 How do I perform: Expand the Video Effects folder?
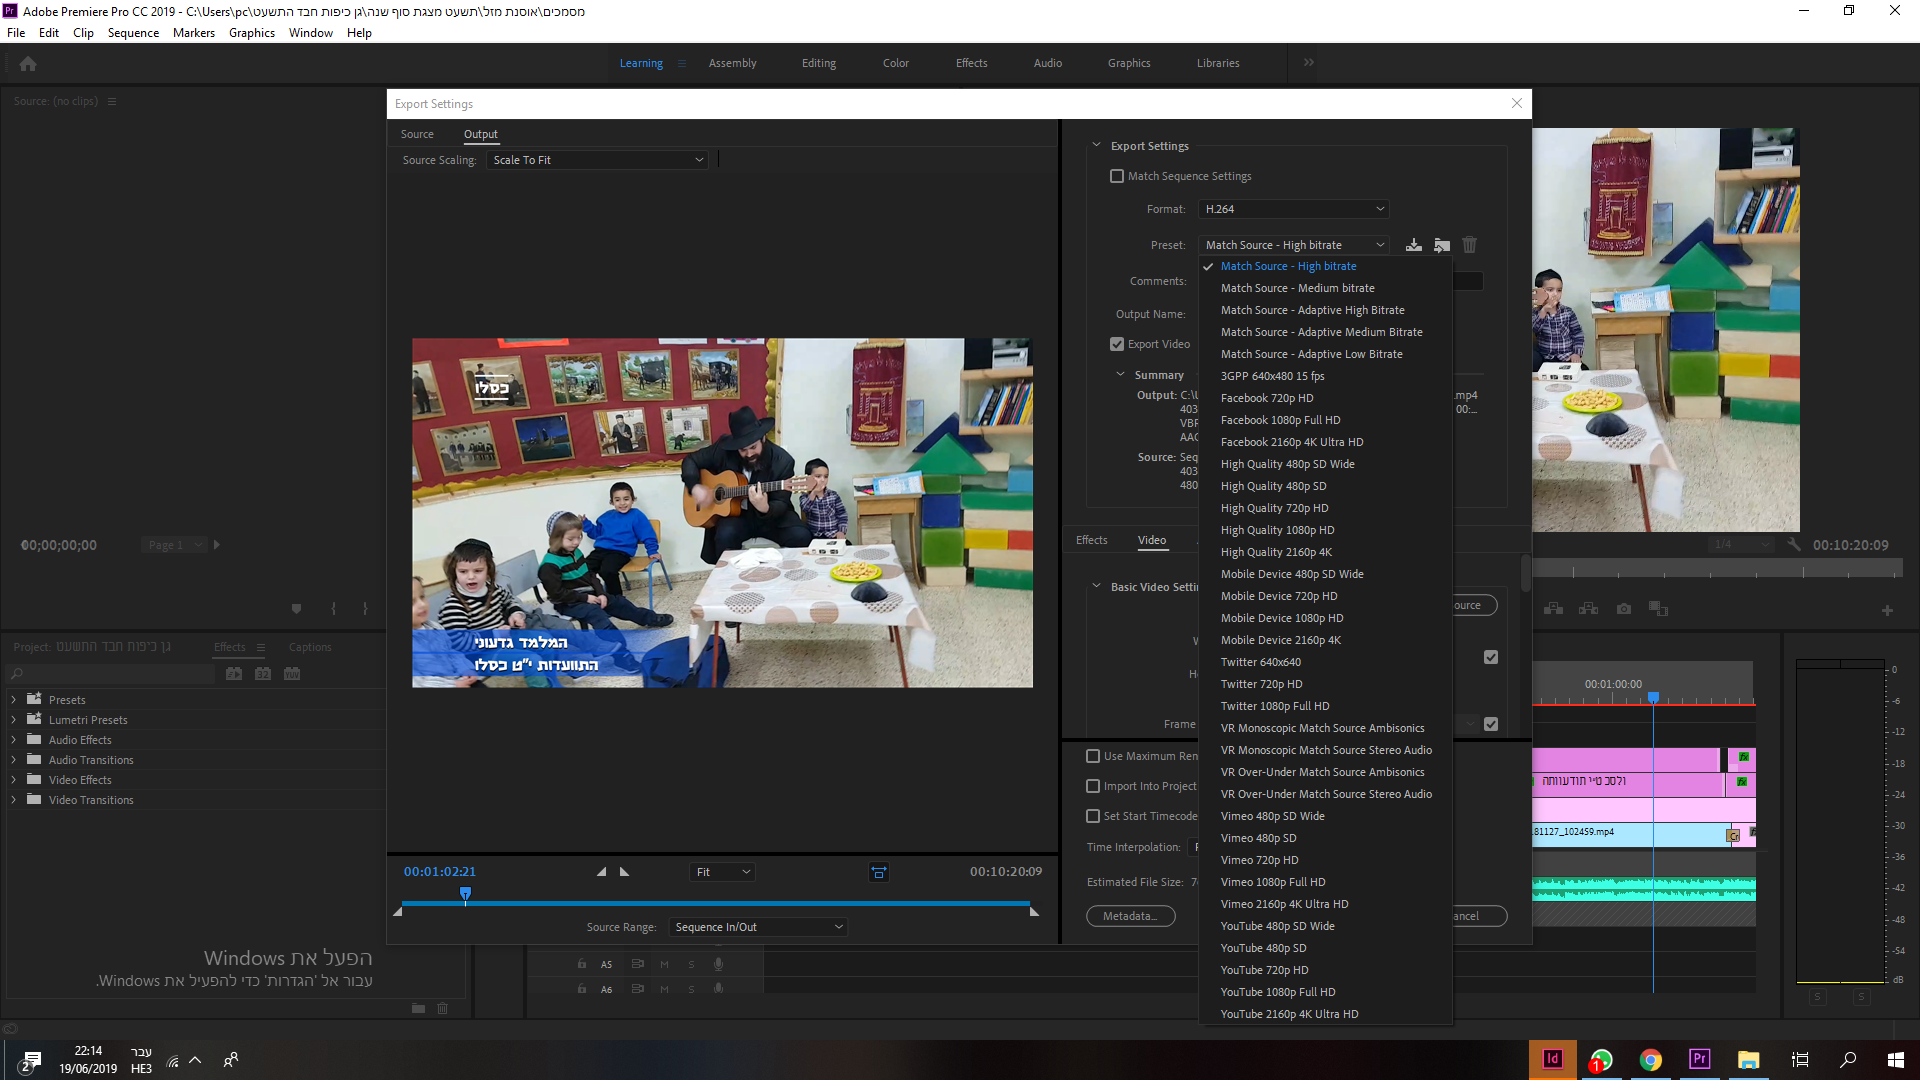point(13,780)
